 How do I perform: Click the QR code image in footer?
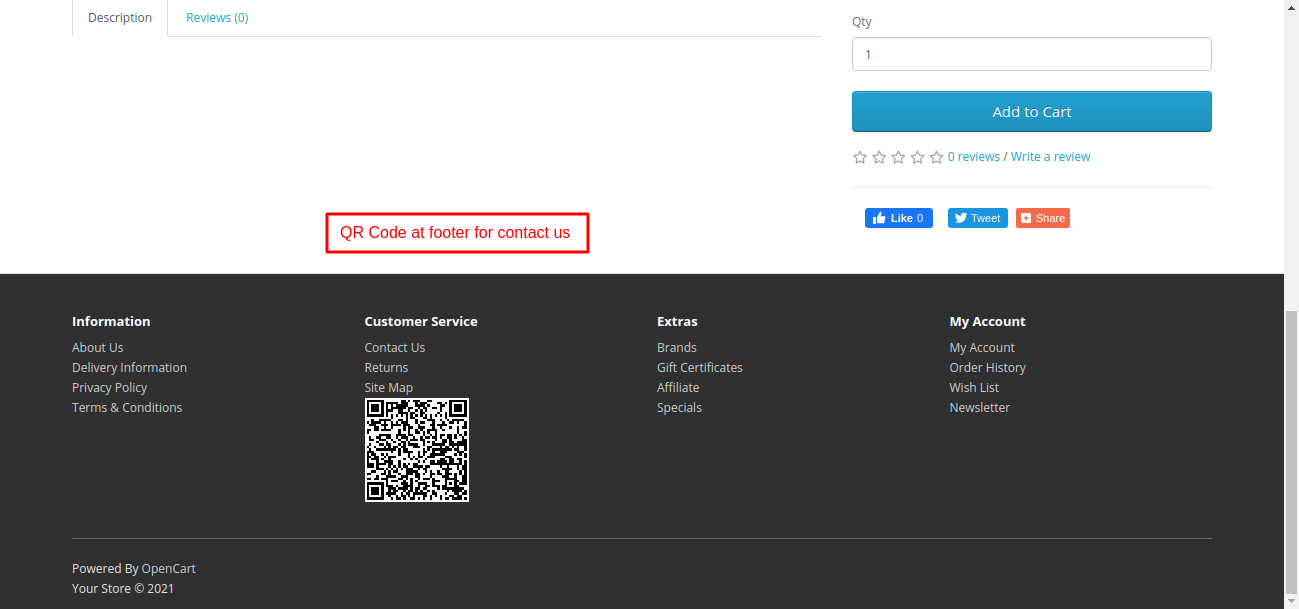(416, 450)
